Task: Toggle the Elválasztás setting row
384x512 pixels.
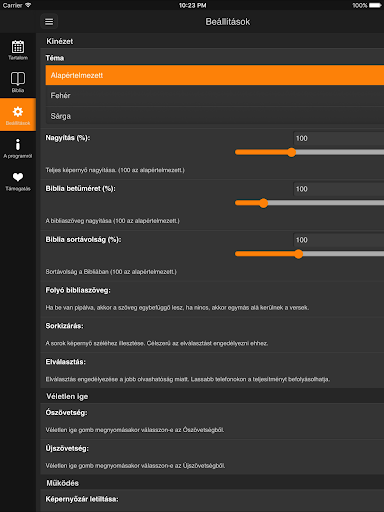Action: (212, 370)
